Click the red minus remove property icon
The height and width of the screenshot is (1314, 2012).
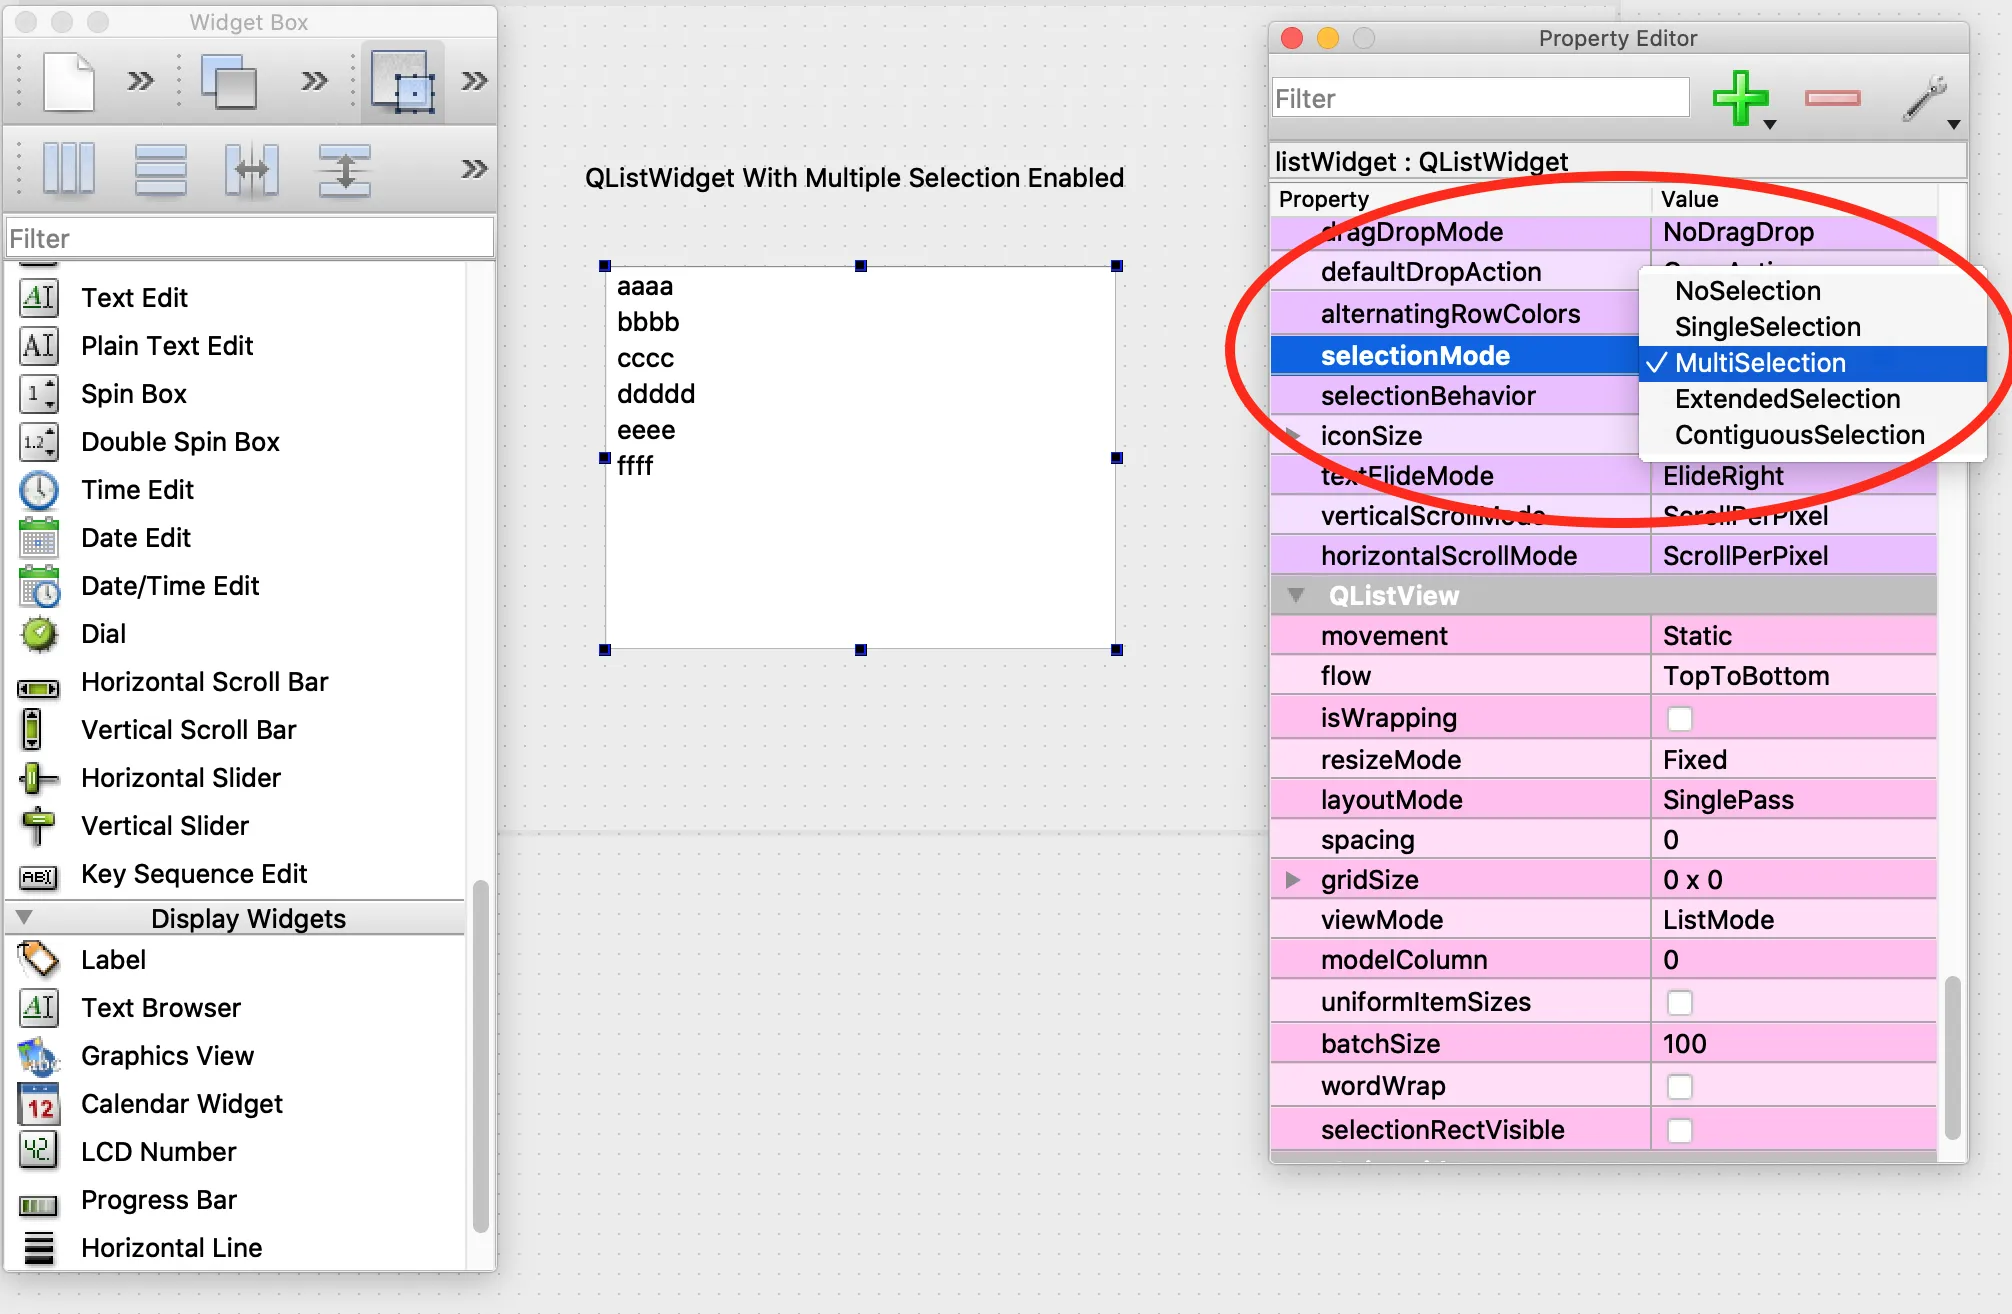point(1832,98)
